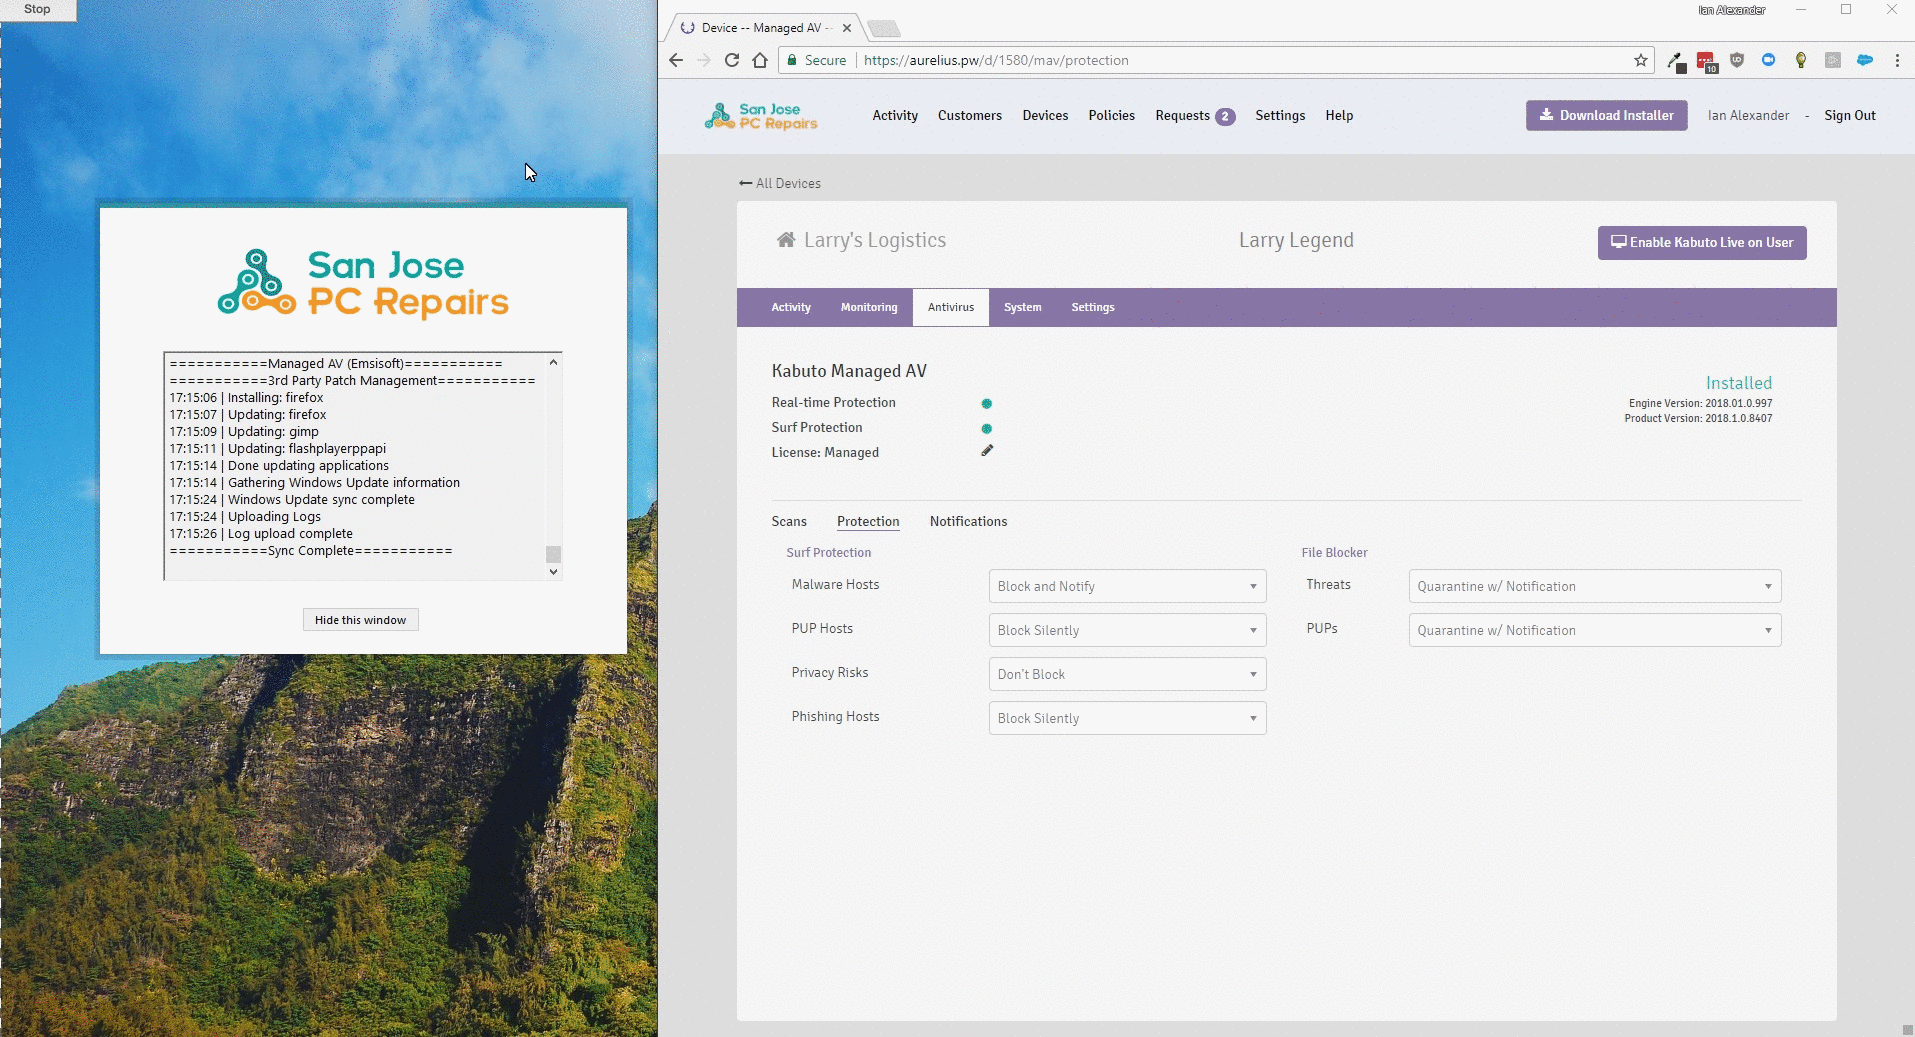Open the Devices nav menu
The width and height of the screenshot is (1915, 1037).
[1045, 116]
